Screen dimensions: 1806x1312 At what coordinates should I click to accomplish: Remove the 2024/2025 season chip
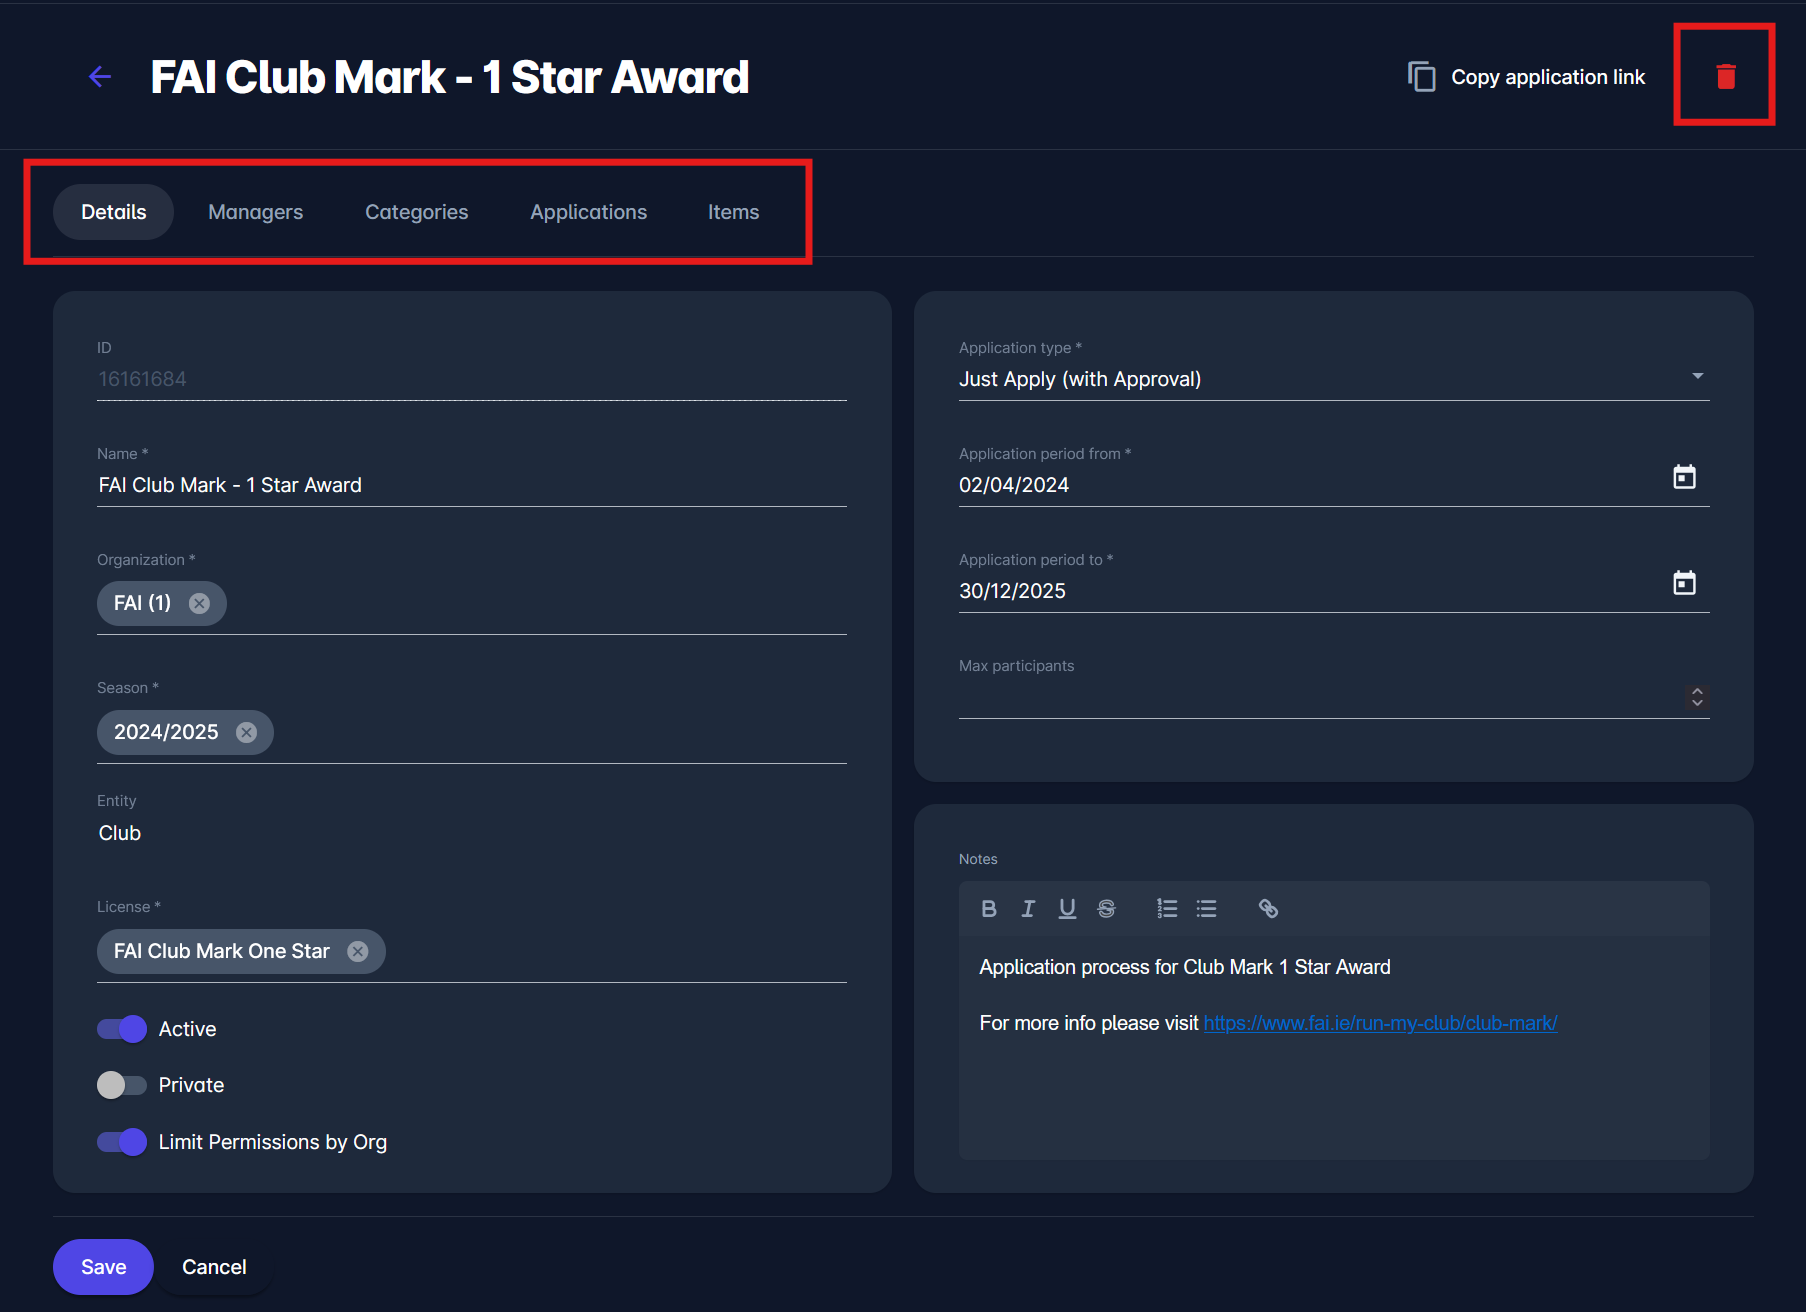[246, 733]
